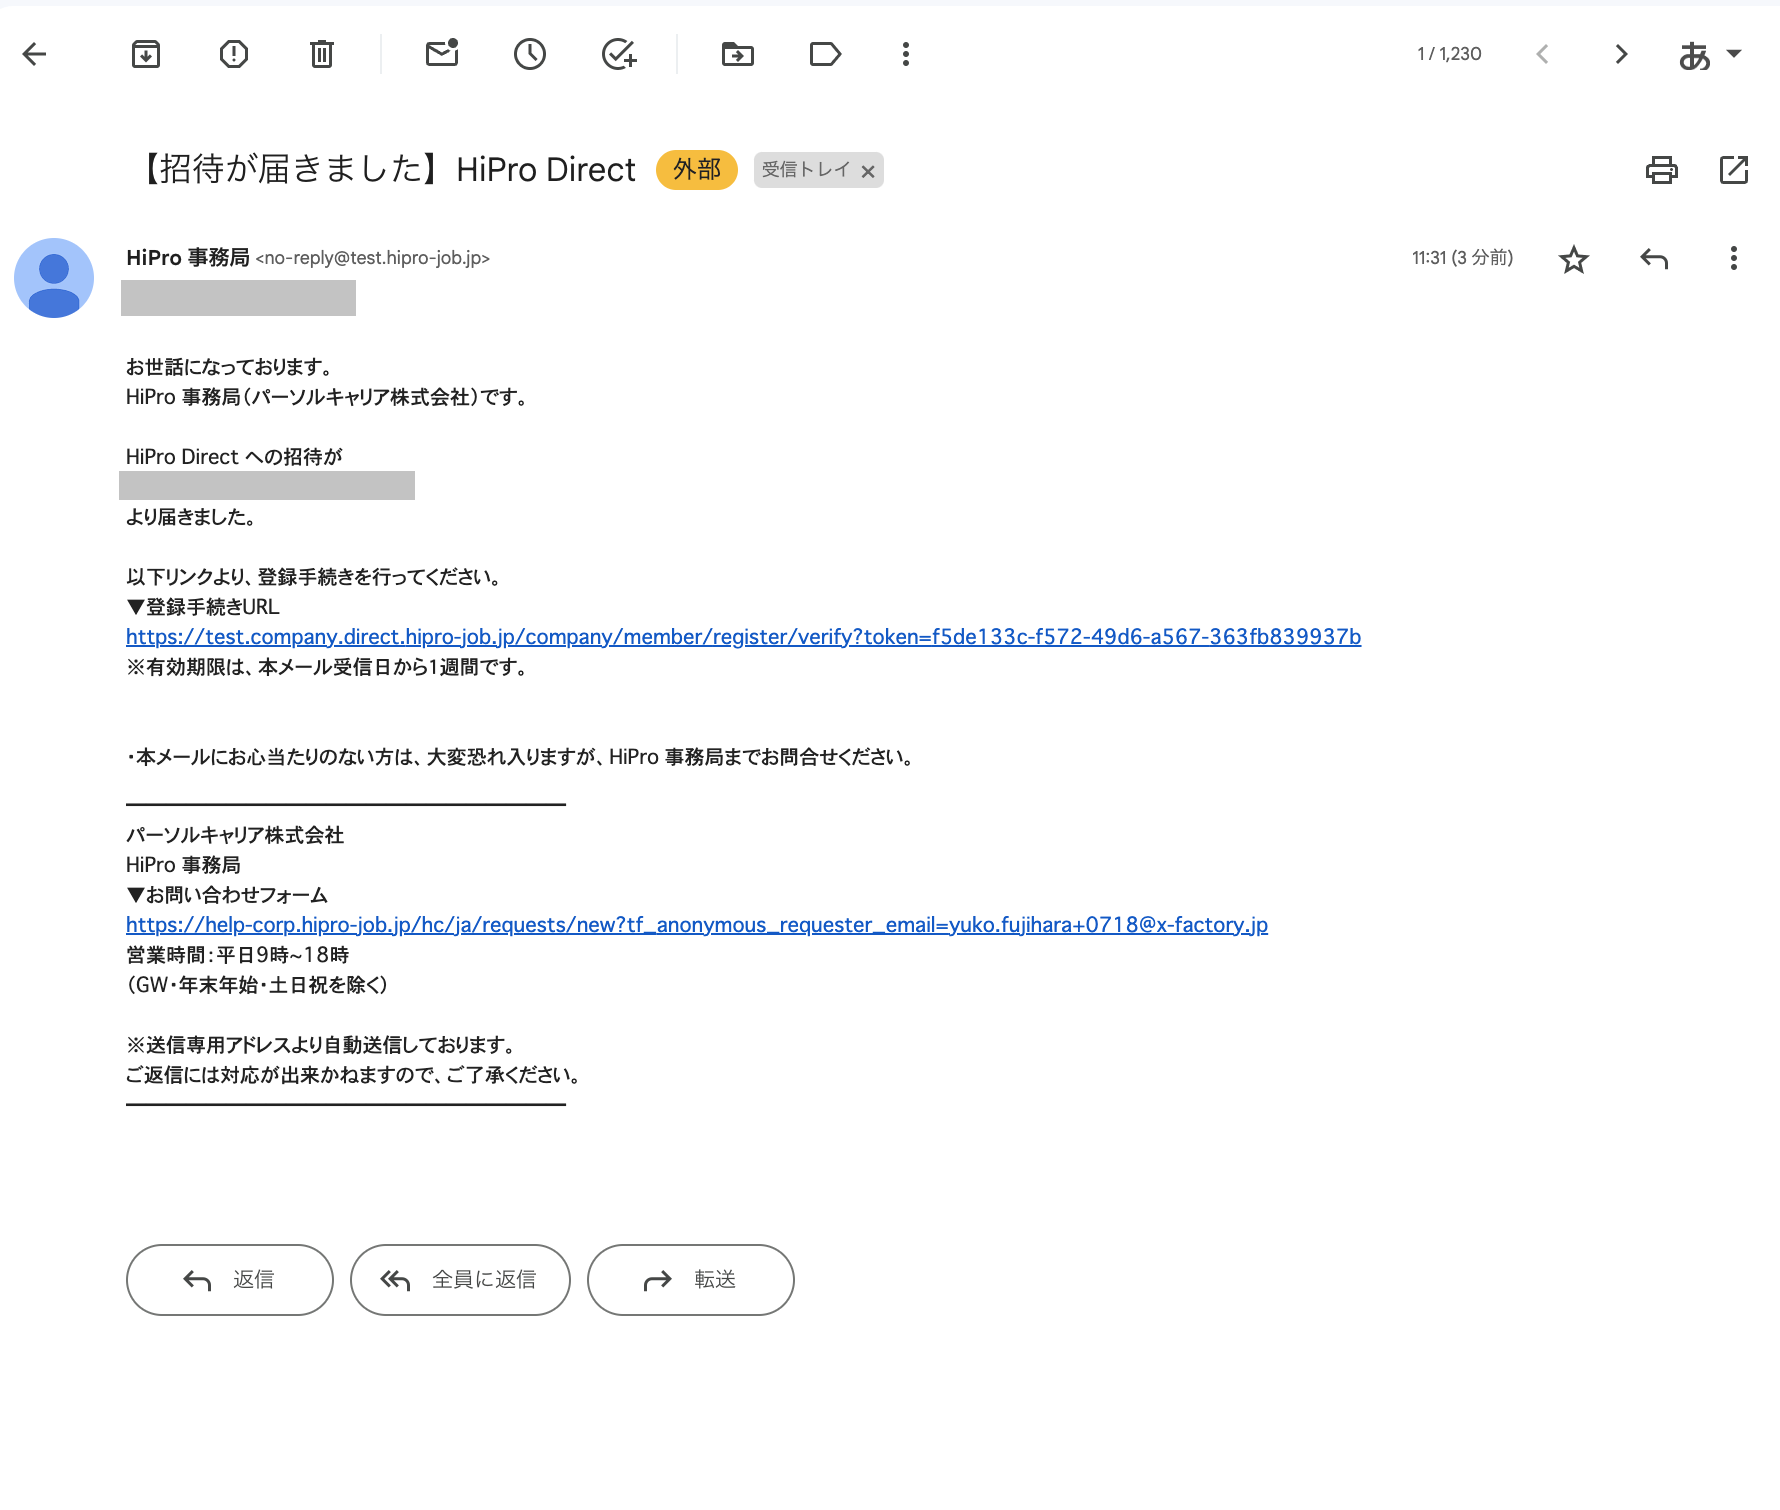Image resolution: width=1780 pixels, height=1510 pixels.
Task: Open the 登録手続き verification URL link
Action: pyautogui.click(x=743, y=637)
